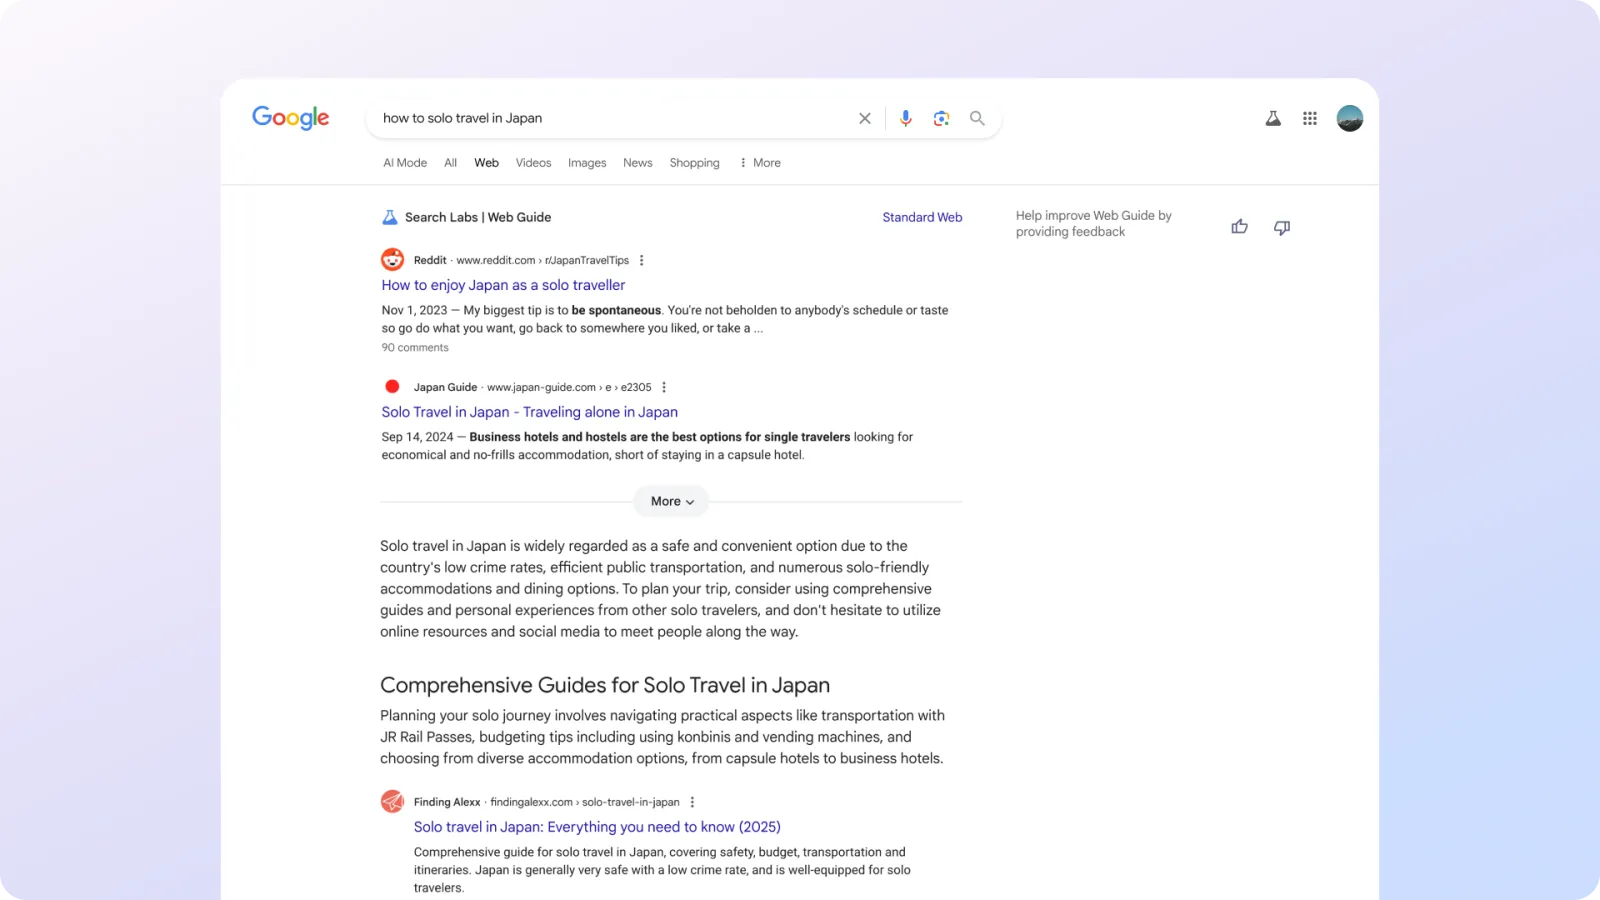Open the account profile avatar
The width and height of the screenshot is (1600, 900).
(x=1349, y=118)
